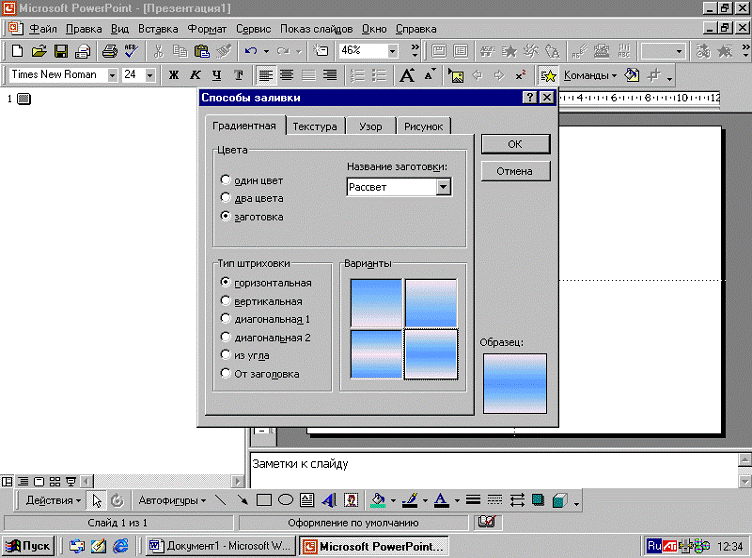Open the 'Название заготовки' preset dropdown
752x558 pixels.
444,187
